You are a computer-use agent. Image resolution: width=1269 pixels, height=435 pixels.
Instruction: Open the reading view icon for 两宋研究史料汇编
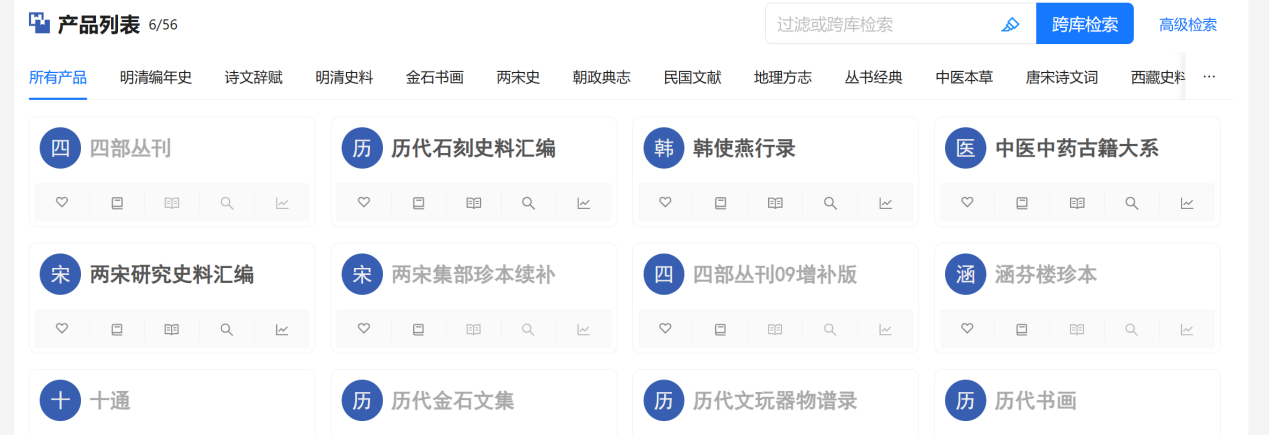pos(172,329)
